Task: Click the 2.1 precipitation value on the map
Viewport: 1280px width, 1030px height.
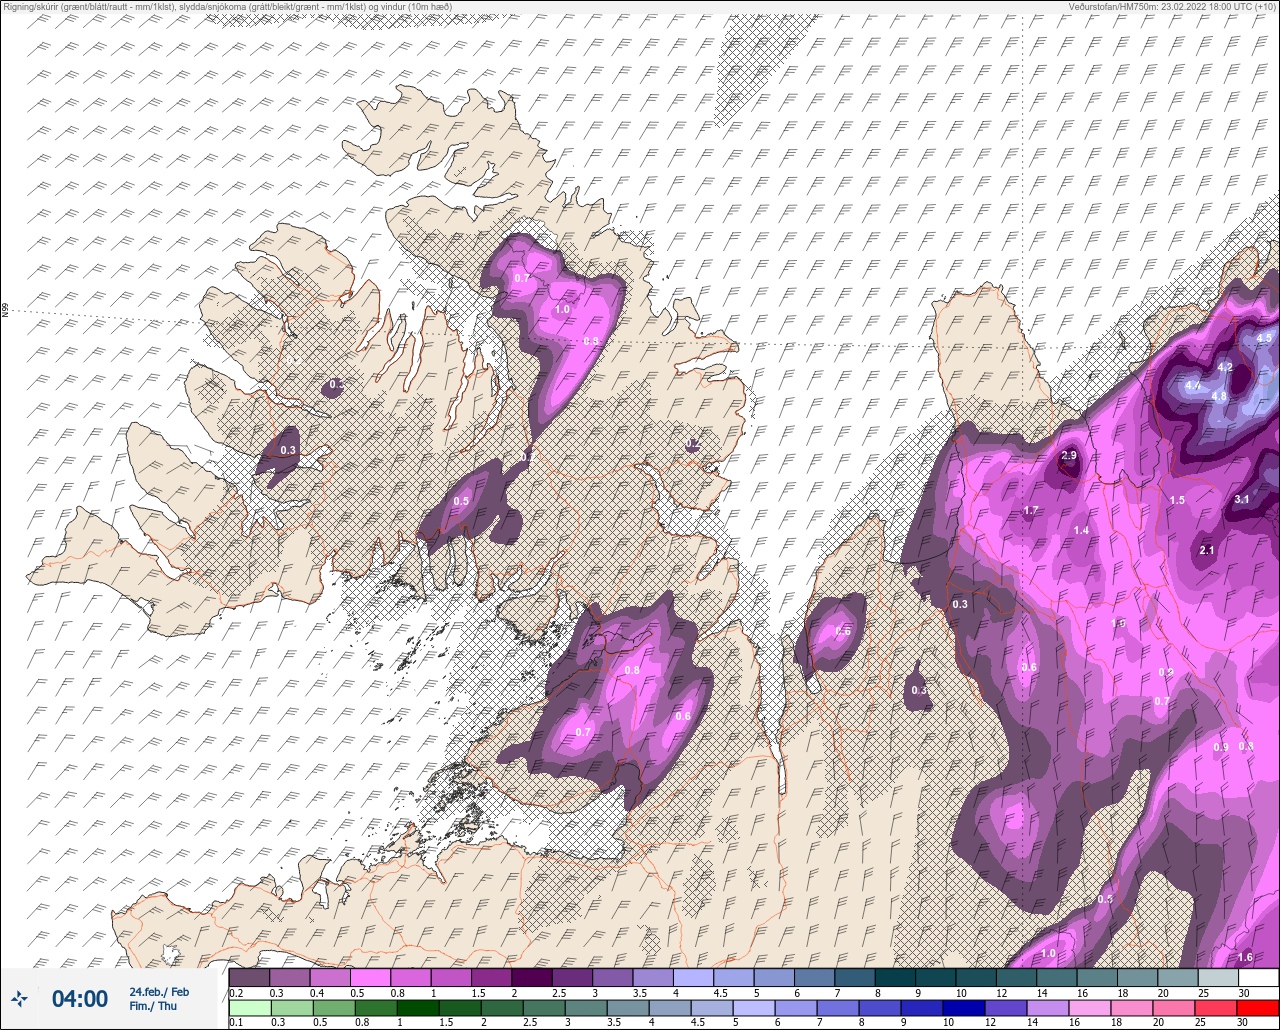Action: [x=1206, y=550]
